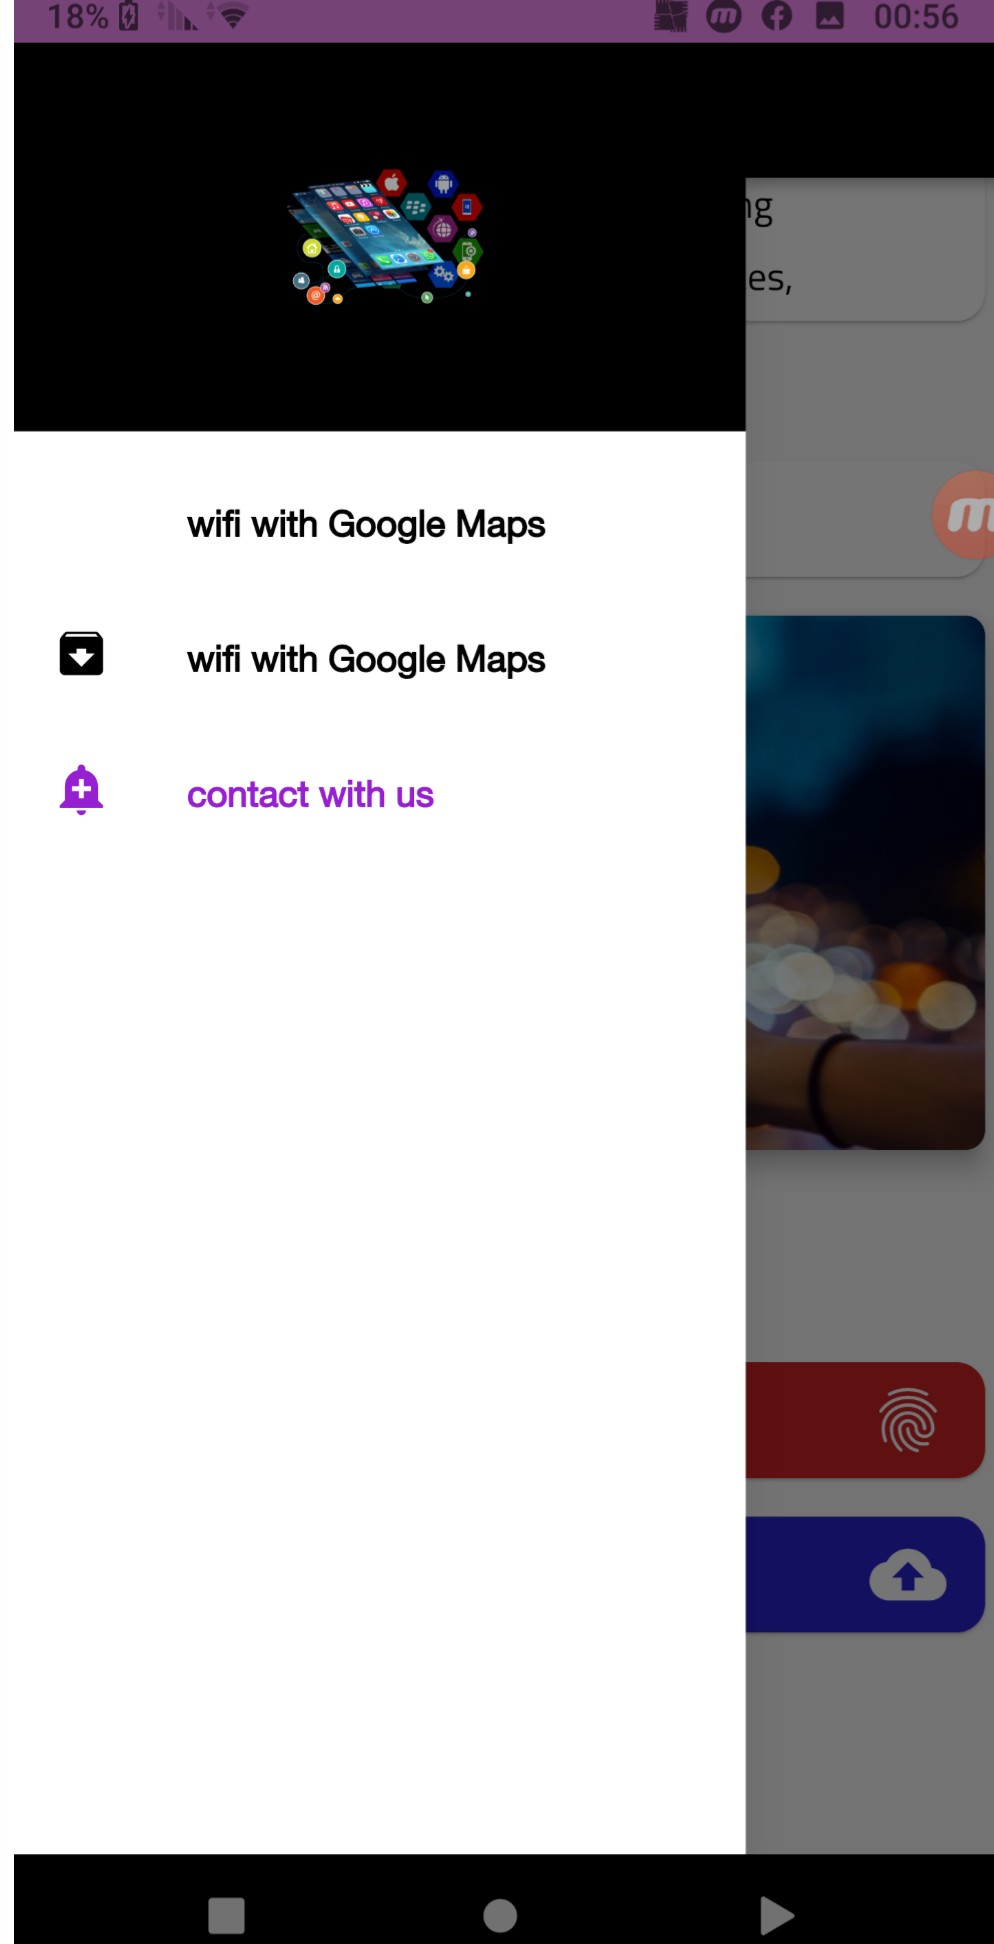Viewport: 994px width, 1944px height.
Task: Tap the black archive box icon in drawer
Action: [81, 654]
